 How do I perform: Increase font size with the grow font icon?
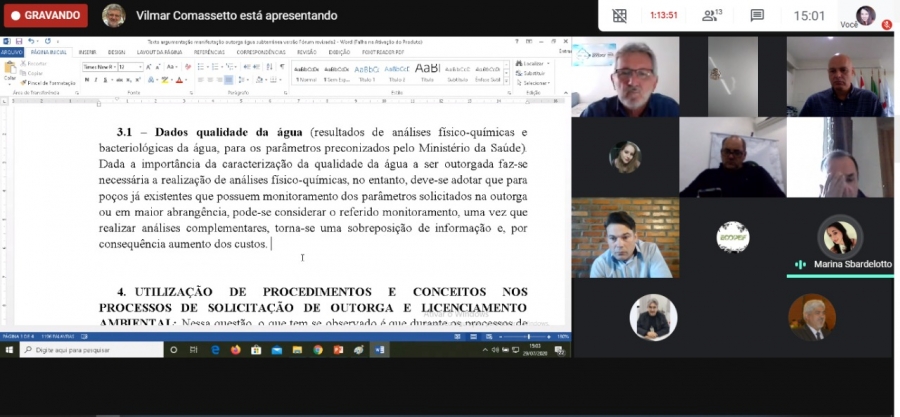coord(149,67)
